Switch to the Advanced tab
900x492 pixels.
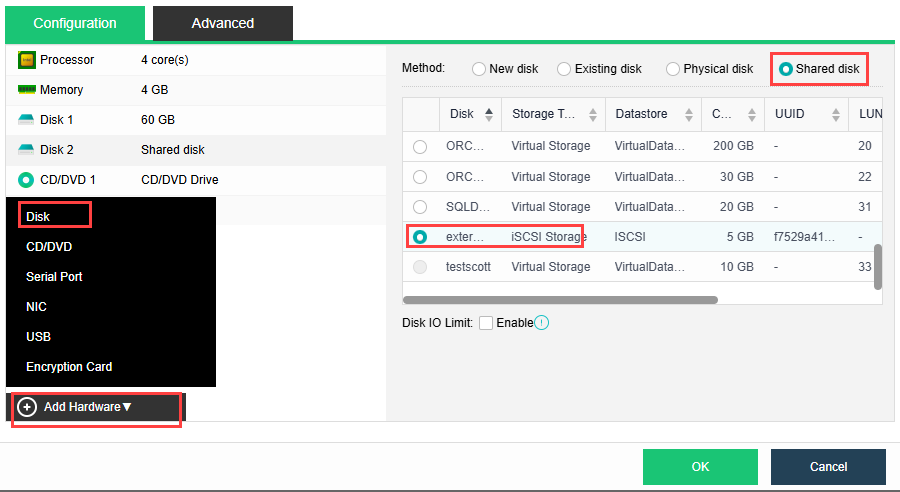click(222, 23)
